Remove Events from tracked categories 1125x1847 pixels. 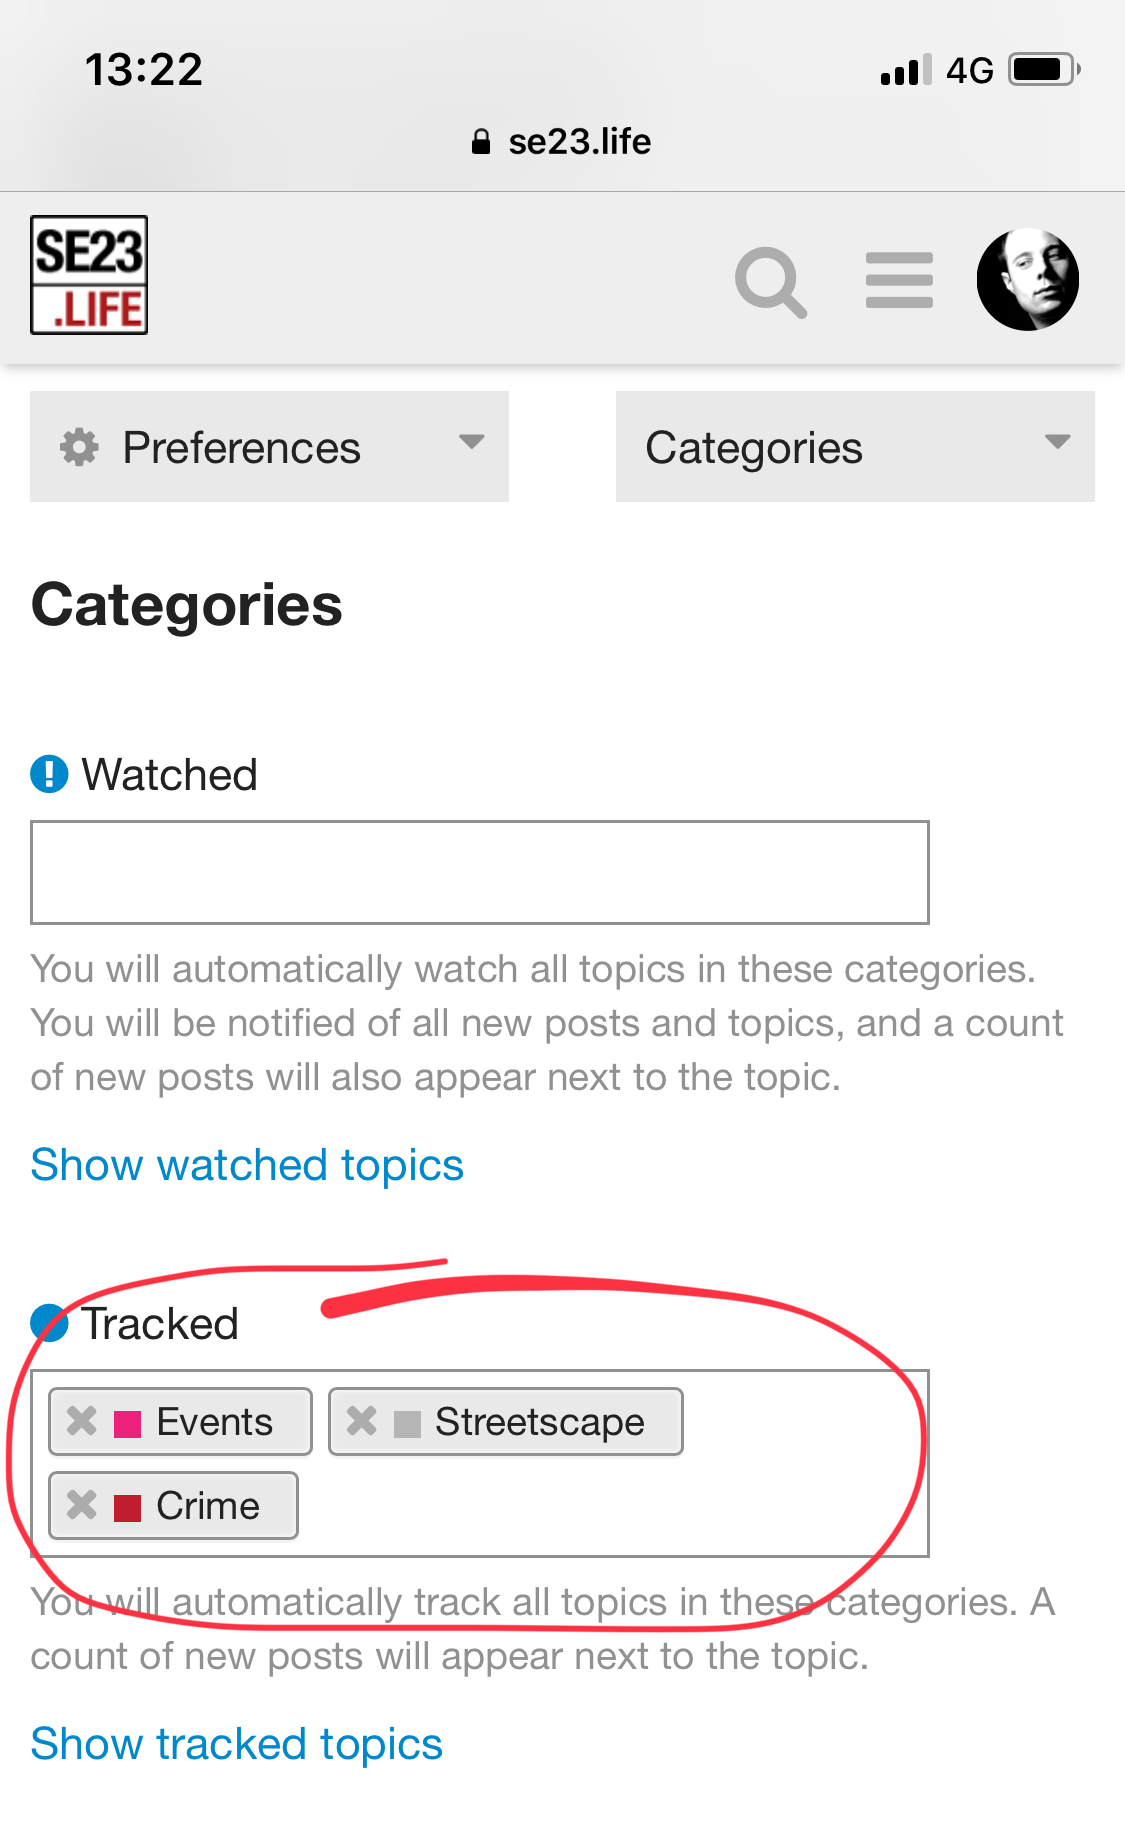(82, 1421)
